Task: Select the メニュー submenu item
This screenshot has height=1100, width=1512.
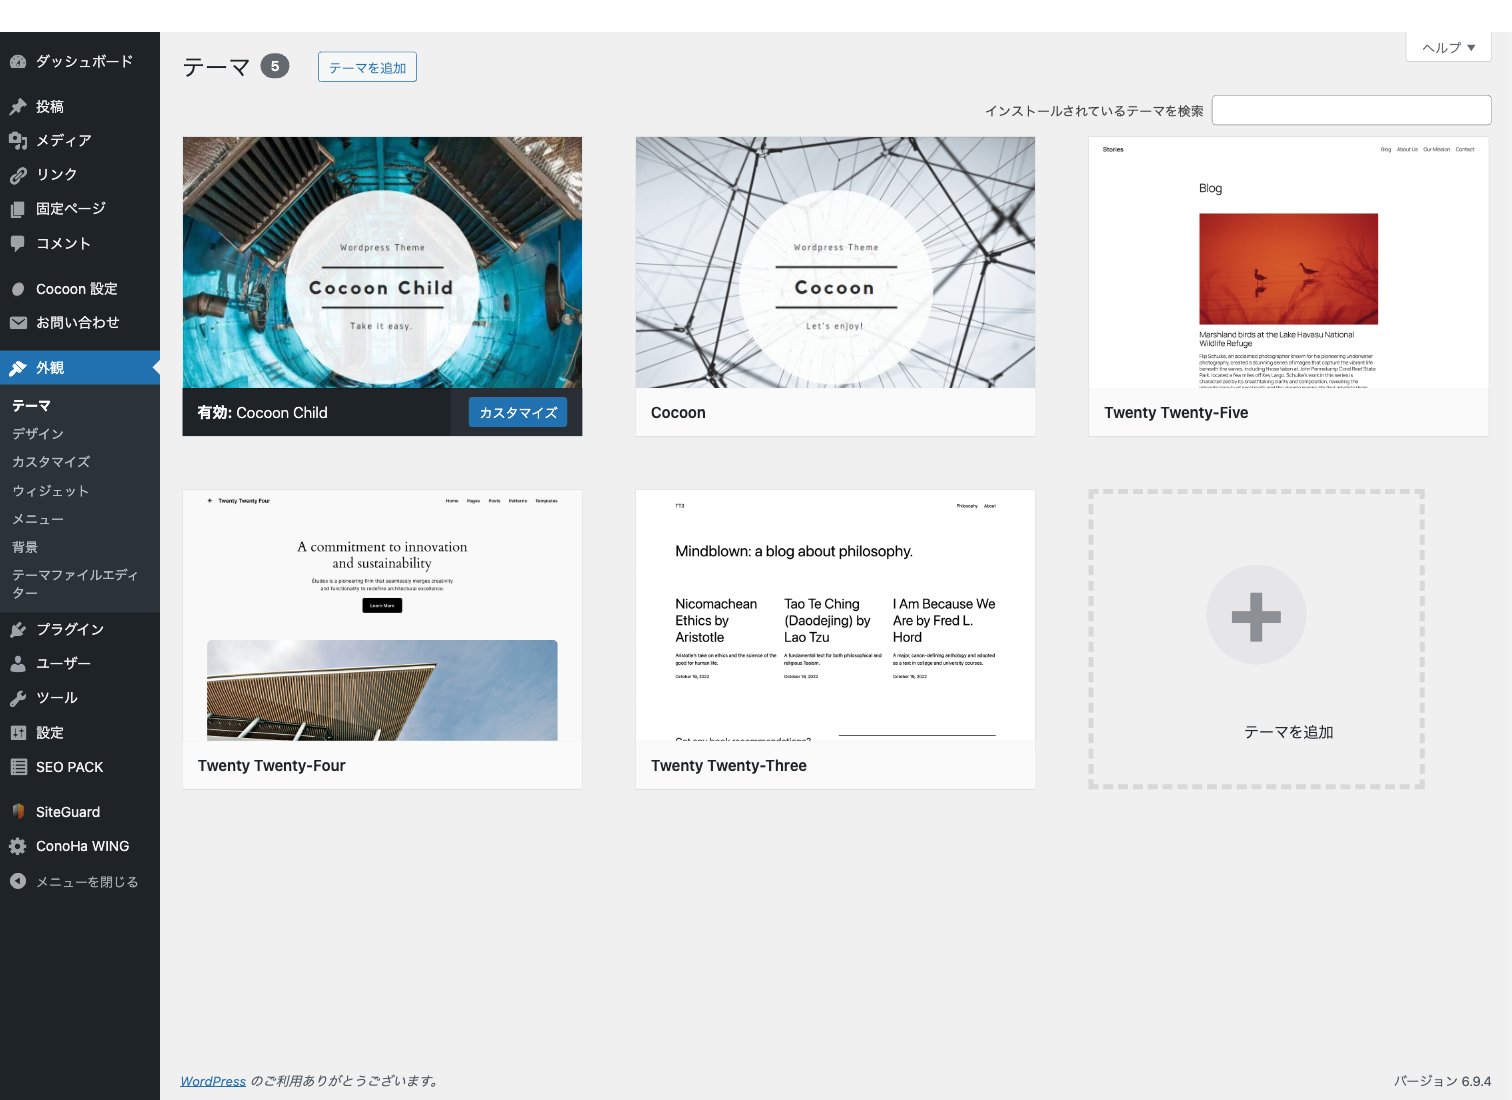Action: coord(38,519)
